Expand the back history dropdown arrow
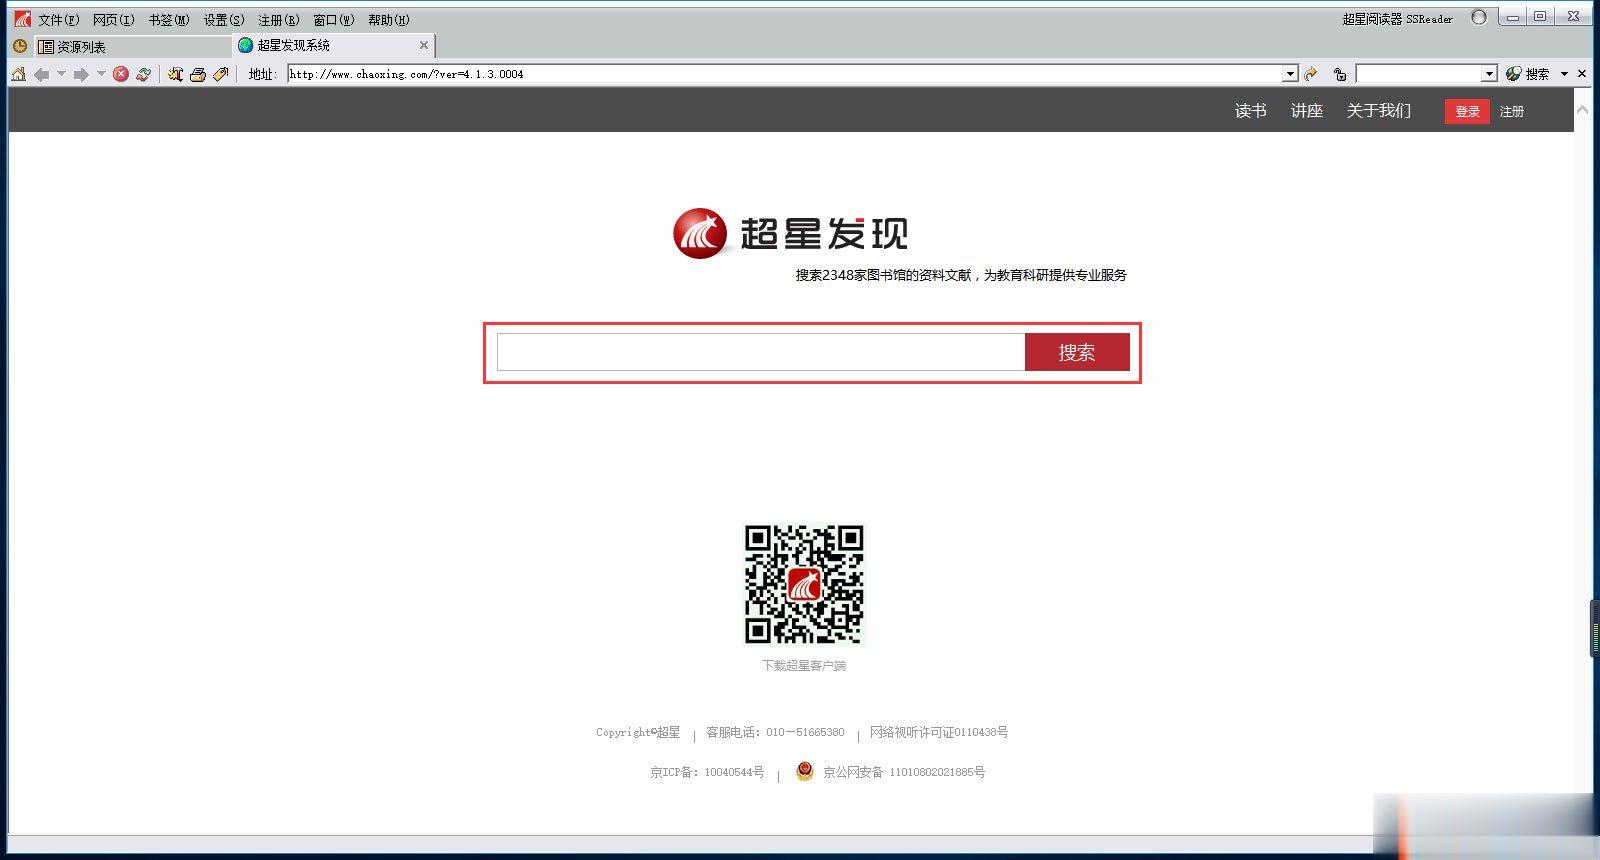Image resolution: width=1600 pixels, height=860 pixels. pyautogui.click(x=61, y=74)
